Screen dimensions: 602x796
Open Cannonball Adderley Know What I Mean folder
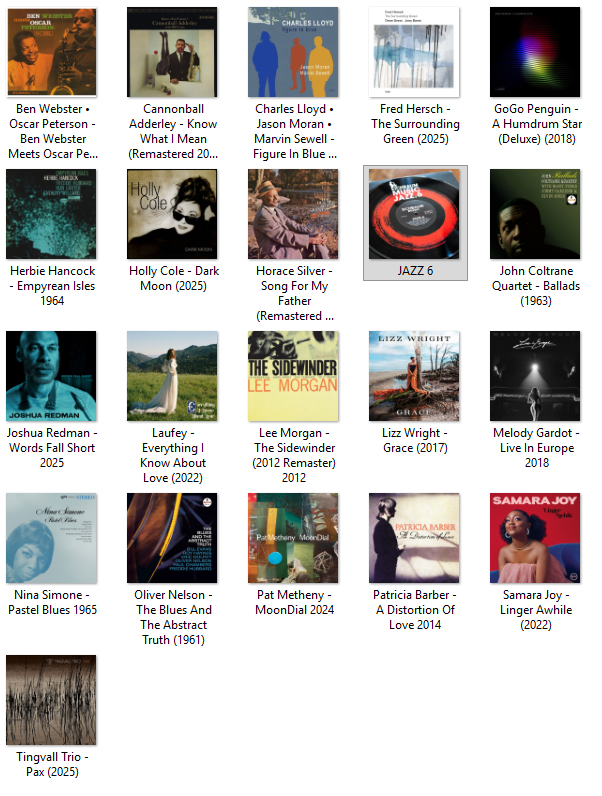[x=173, y=84]
